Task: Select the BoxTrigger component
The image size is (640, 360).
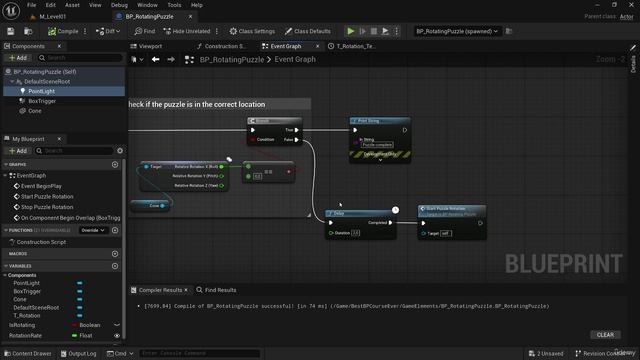Action: click(x=42, y=101)
